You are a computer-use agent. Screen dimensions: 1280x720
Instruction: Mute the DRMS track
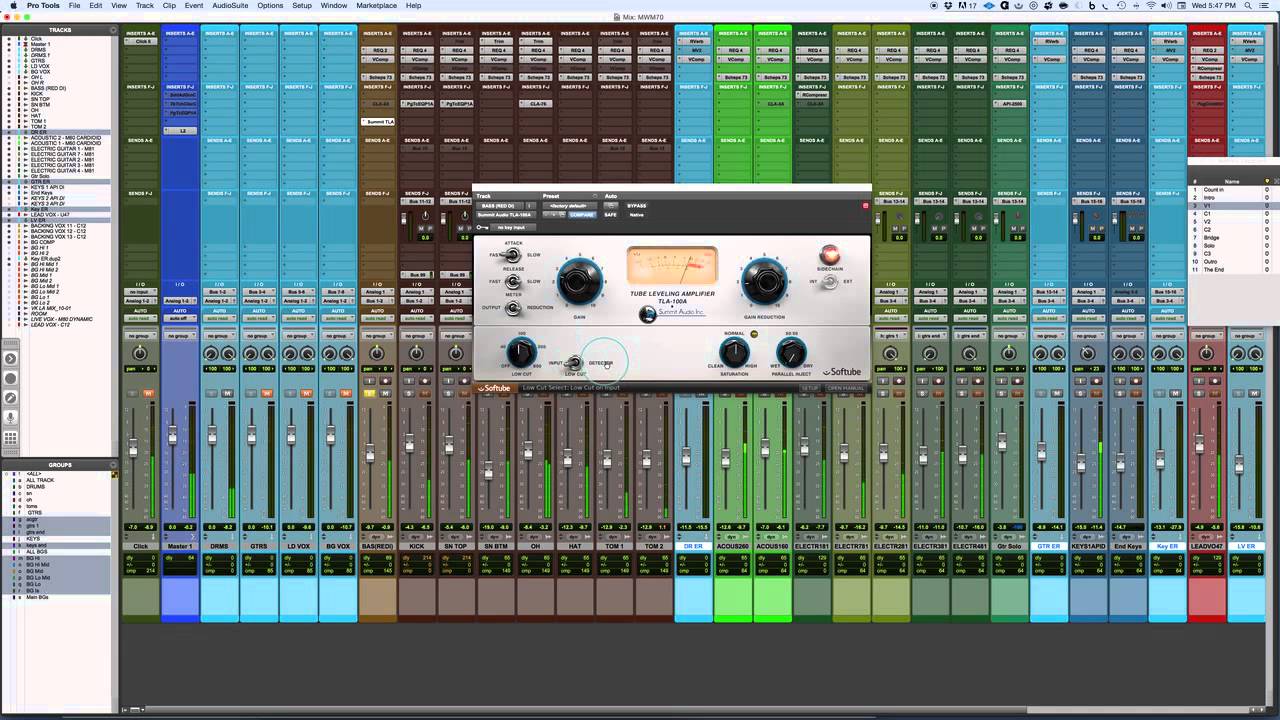pos(227,393)
